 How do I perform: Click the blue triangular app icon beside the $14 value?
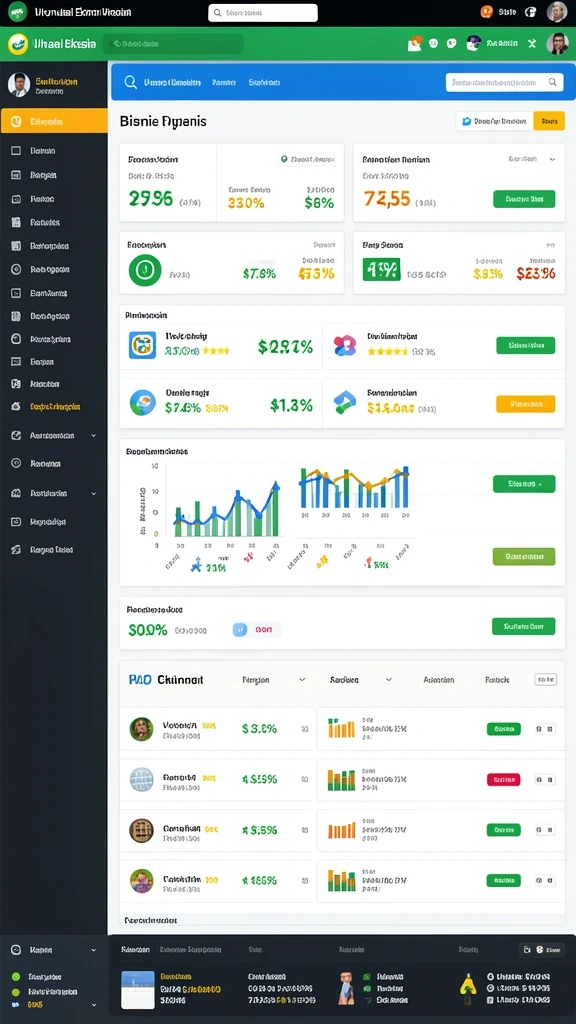pyautogui.click(x=345, y=402)
